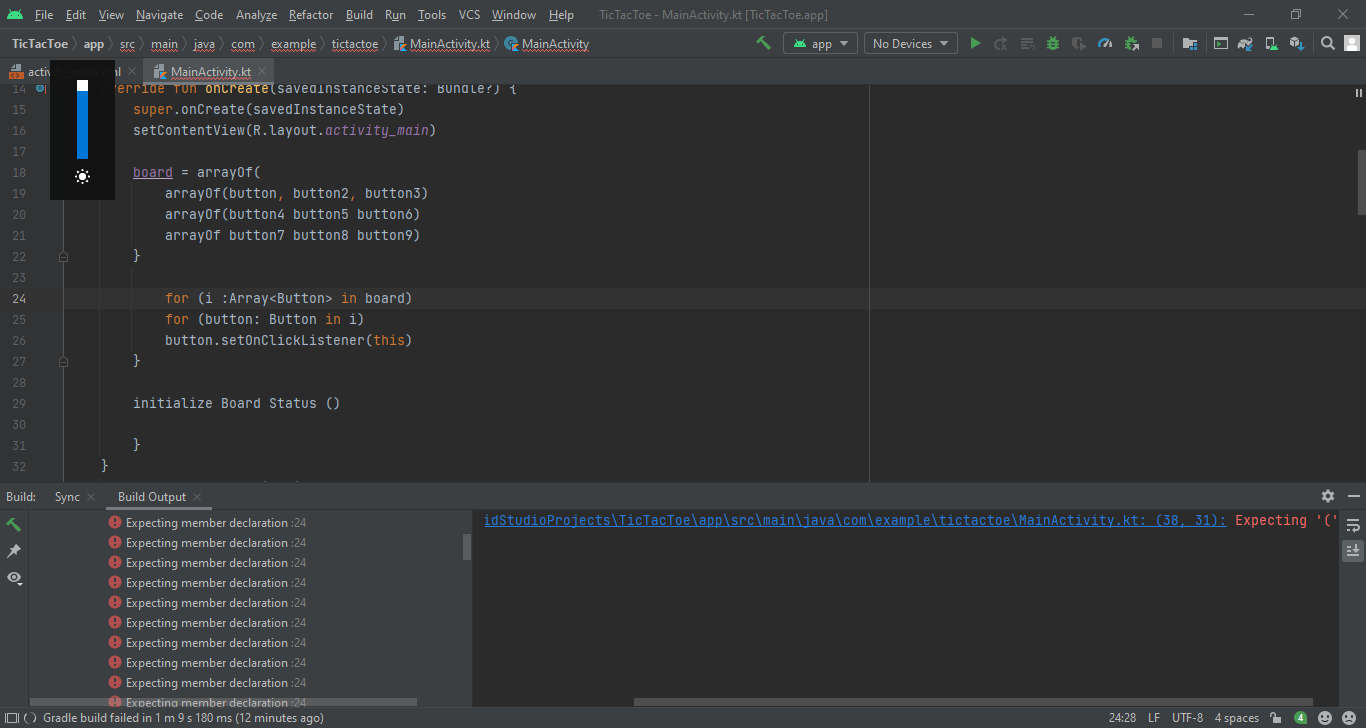Switch to the Sync tab
The height and width of the screenshot is (728, 1366).
(x=67, y=497)
